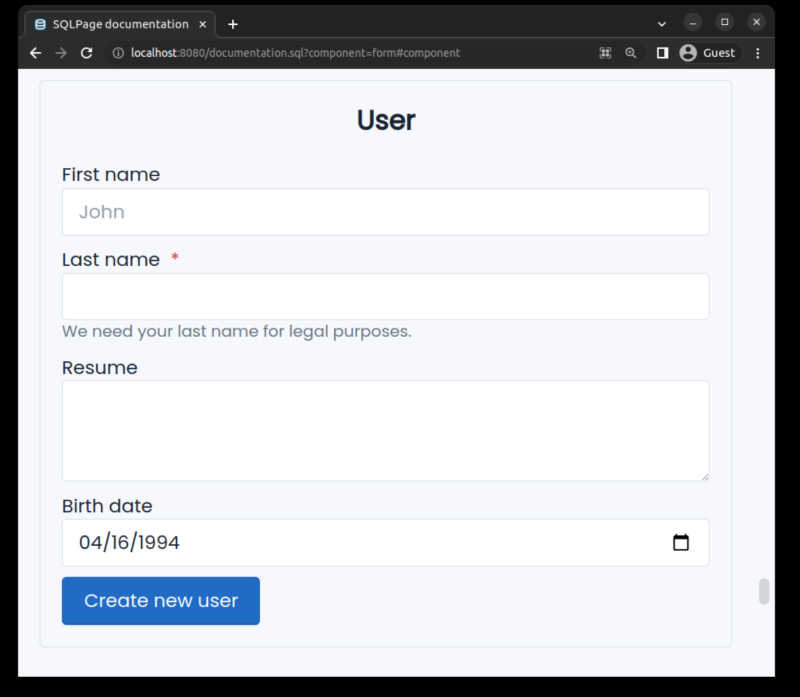Reload the page with the refresh icon
Viewport: 800px width, 697px height.
pyautogui.click(x=86, y=53)
